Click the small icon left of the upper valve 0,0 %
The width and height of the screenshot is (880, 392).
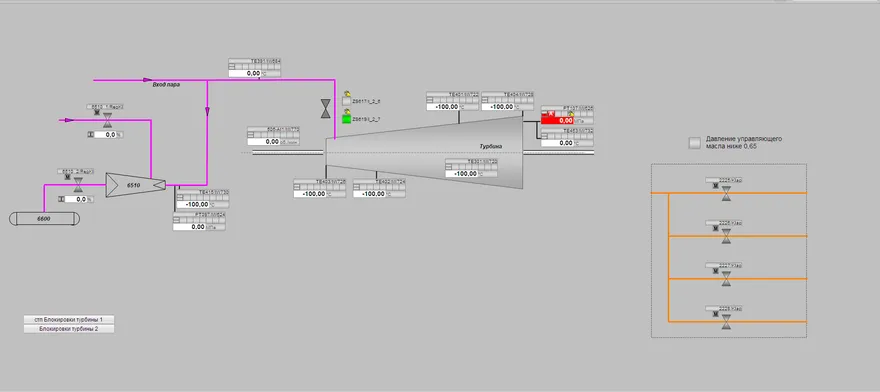point(91,135)
